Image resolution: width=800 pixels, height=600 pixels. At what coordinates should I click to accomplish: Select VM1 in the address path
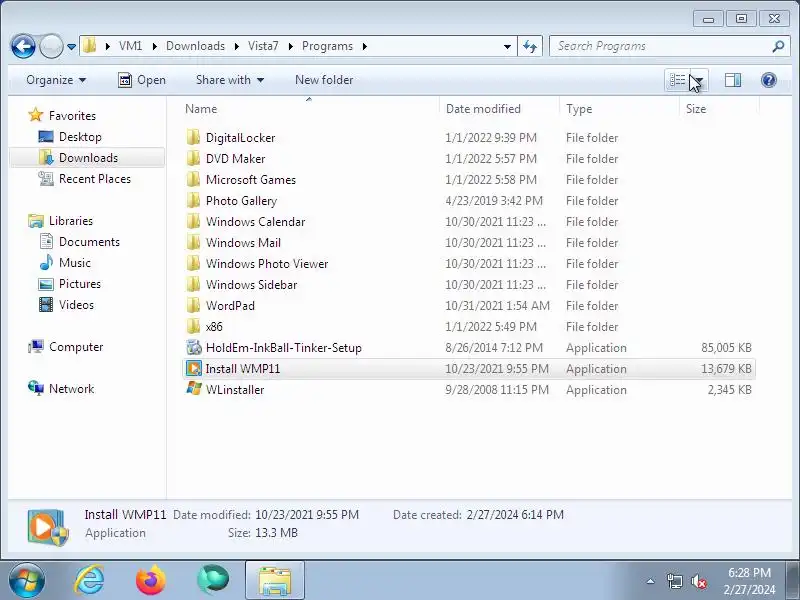click(130, 46)
